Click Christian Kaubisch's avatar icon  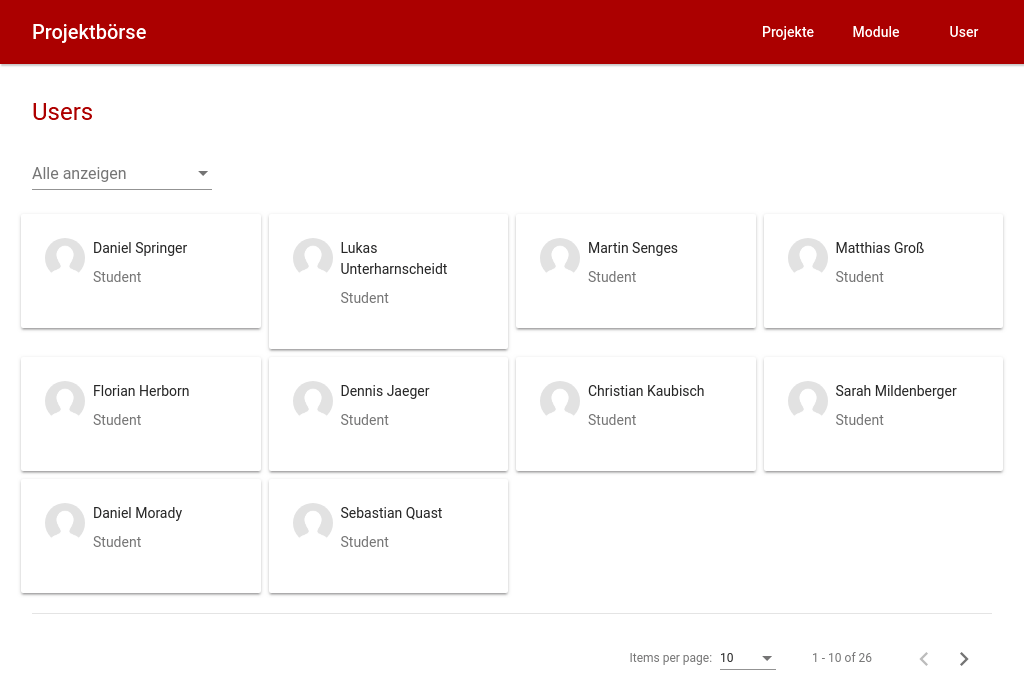[560, 401]
